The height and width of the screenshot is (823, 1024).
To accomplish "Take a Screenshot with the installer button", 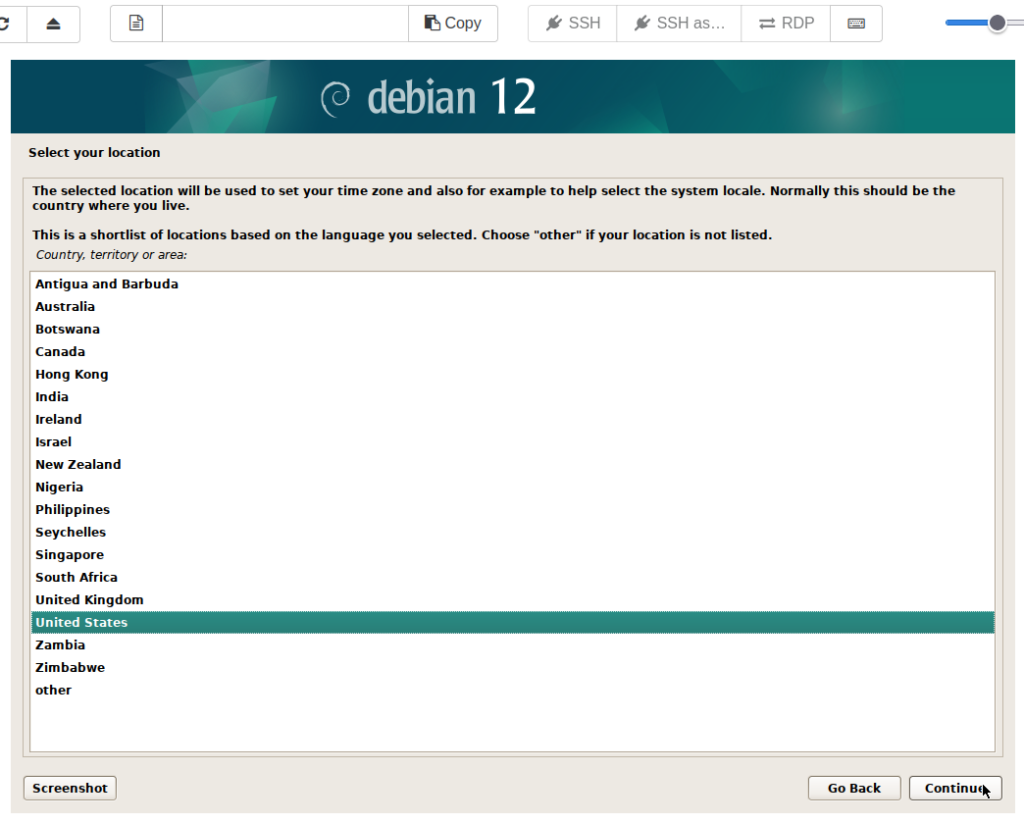I will tap(70, 788).
